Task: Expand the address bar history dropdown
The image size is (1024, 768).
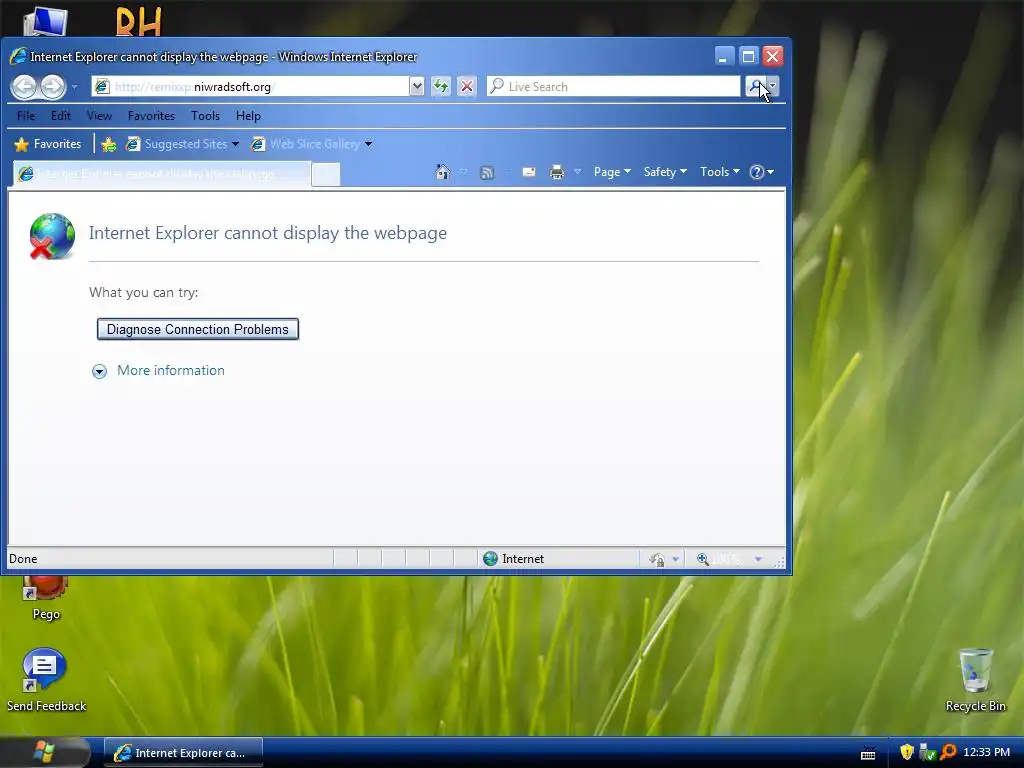Action: 417,86
